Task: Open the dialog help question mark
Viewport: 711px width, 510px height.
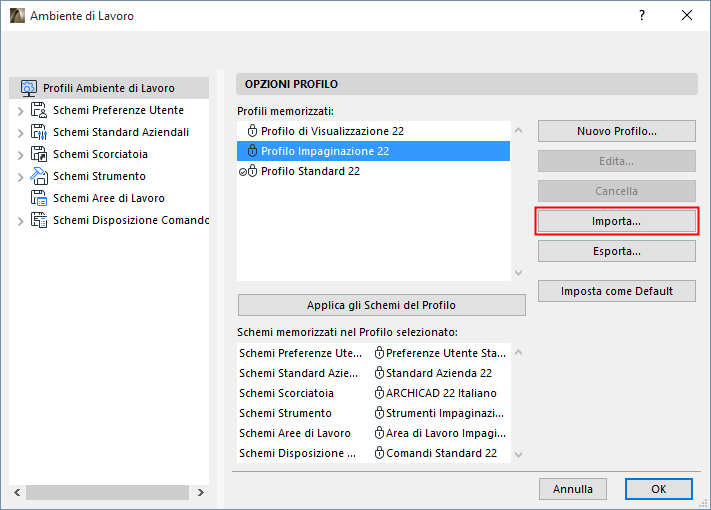Action: [x=641, y=15]
